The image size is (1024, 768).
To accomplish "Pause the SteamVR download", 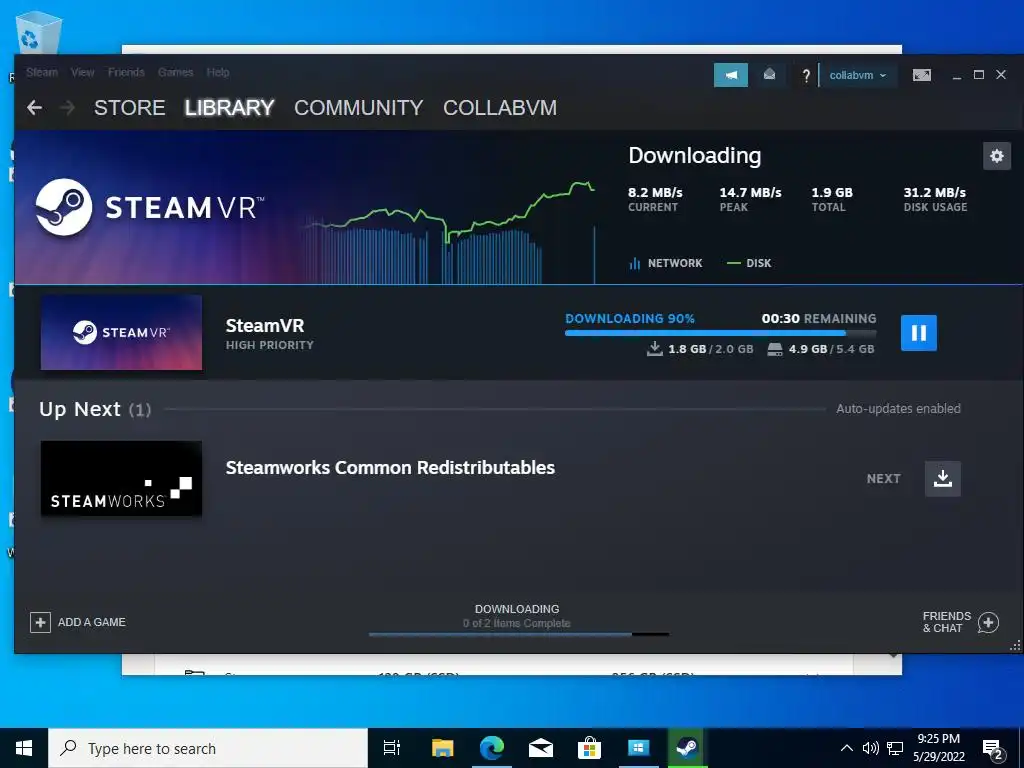I will (x=918, y=333).
